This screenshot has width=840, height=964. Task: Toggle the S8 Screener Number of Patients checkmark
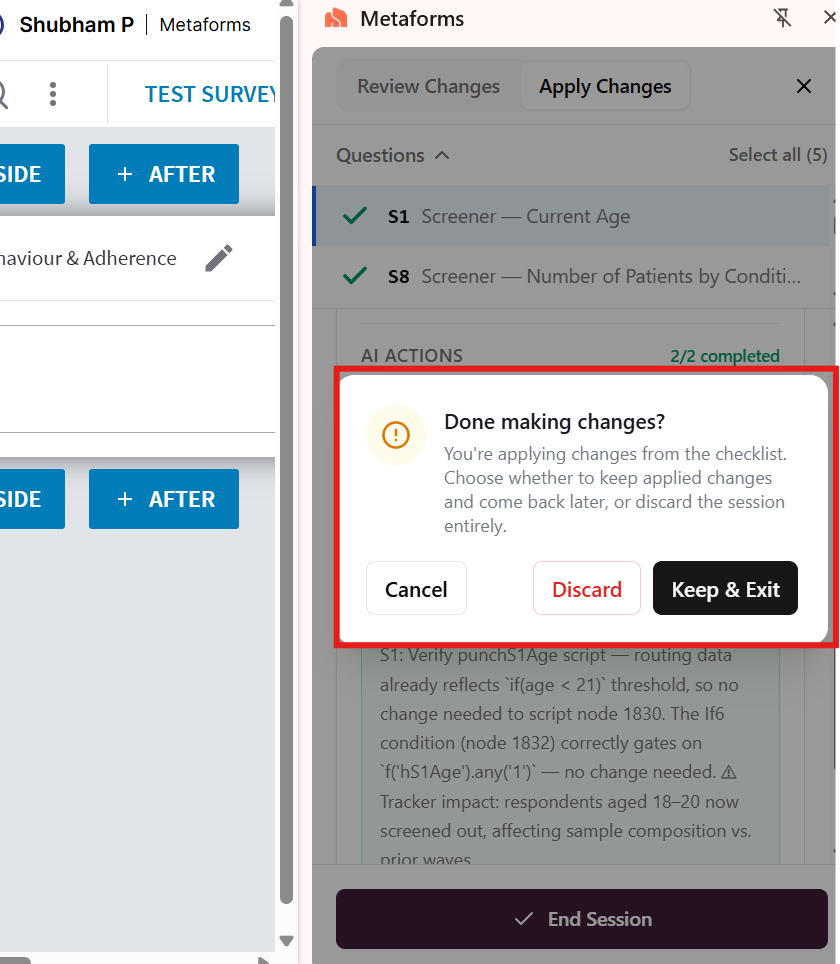(355, 275)
